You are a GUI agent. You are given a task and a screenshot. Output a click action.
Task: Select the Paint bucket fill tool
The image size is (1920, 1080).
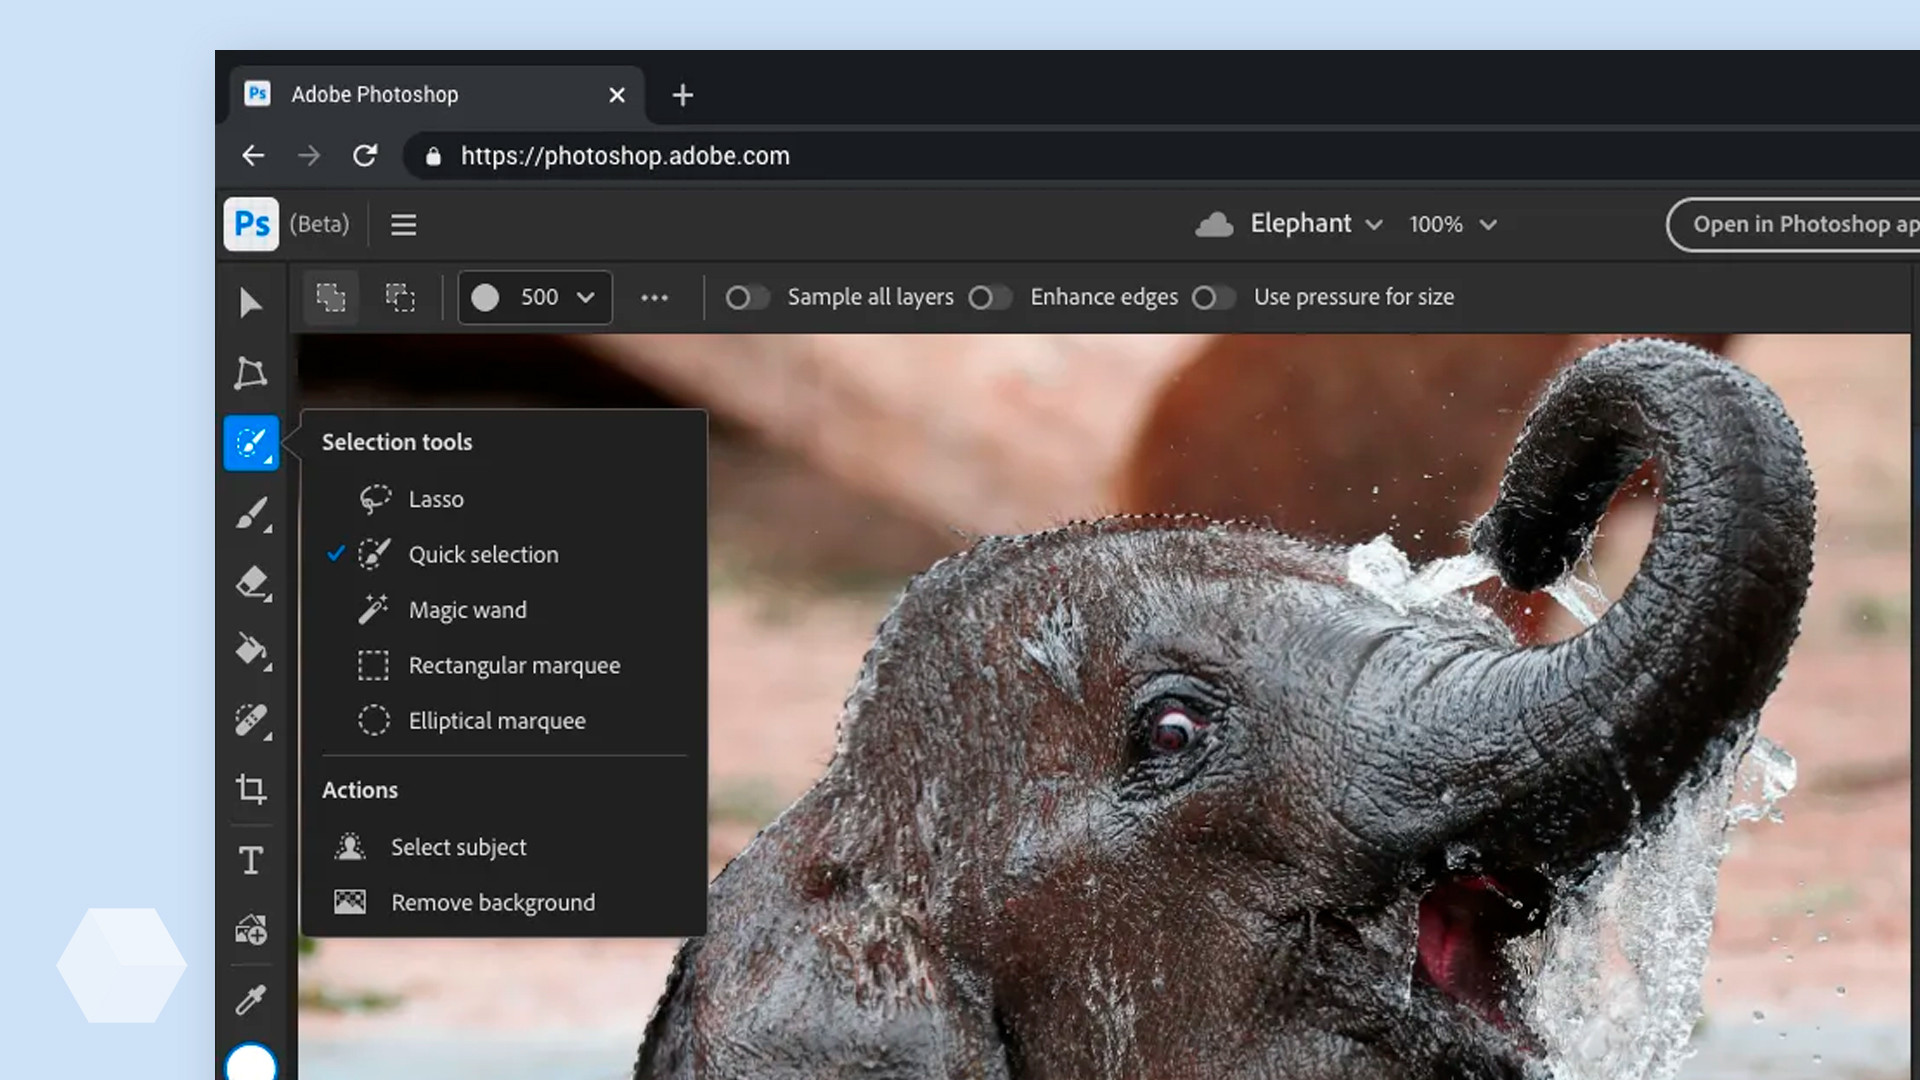click(x=252, y=651)
